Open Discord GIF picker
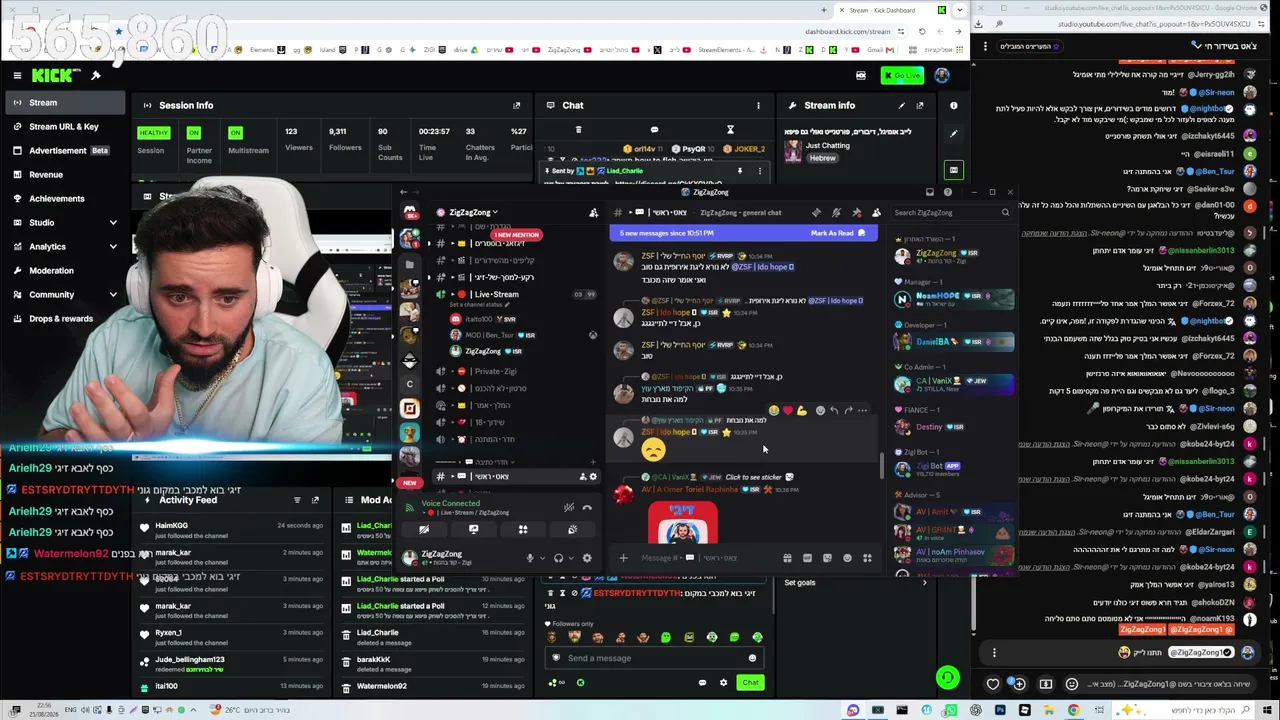Image resolution: width=1280 pixels, height=720 pixels. click(807, 558)
